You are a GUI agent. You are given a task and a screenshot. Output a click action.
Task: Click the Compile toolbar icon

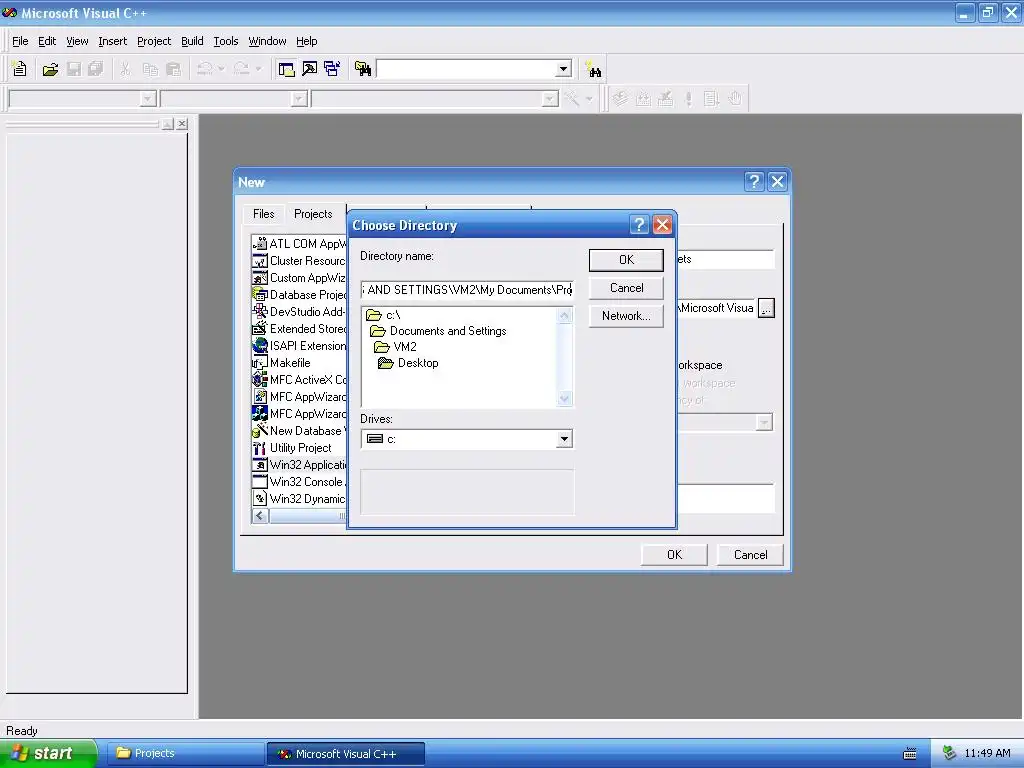620,99
